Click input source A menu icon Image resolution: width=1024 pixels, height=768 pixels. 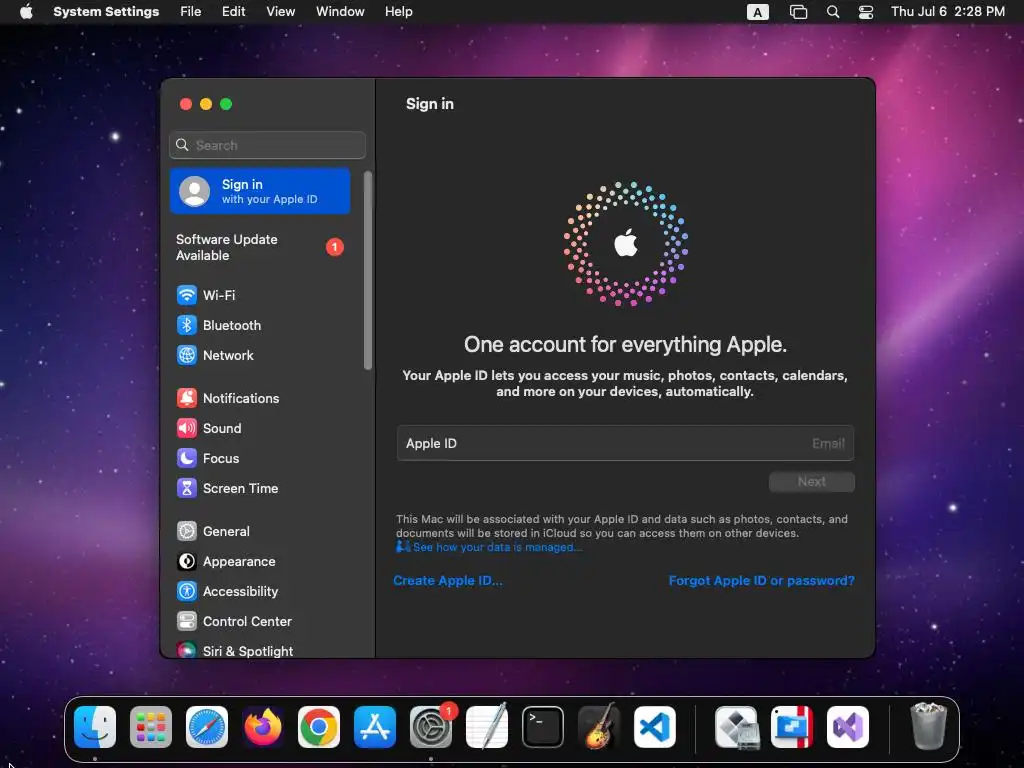point(758,12)
